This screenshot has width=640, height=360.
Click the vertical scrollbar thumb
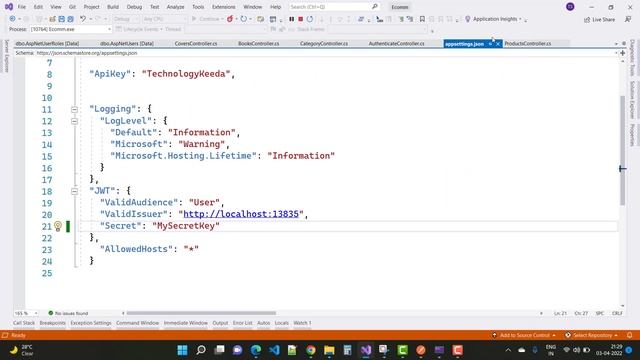[x=622, y=150]
